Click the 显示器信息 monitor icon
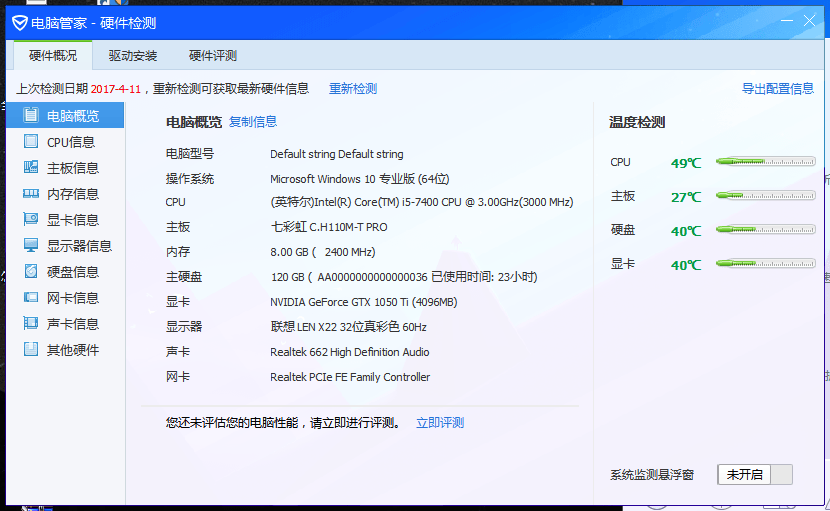Screen dimensions: 830x511 click(x=31, y=245)
